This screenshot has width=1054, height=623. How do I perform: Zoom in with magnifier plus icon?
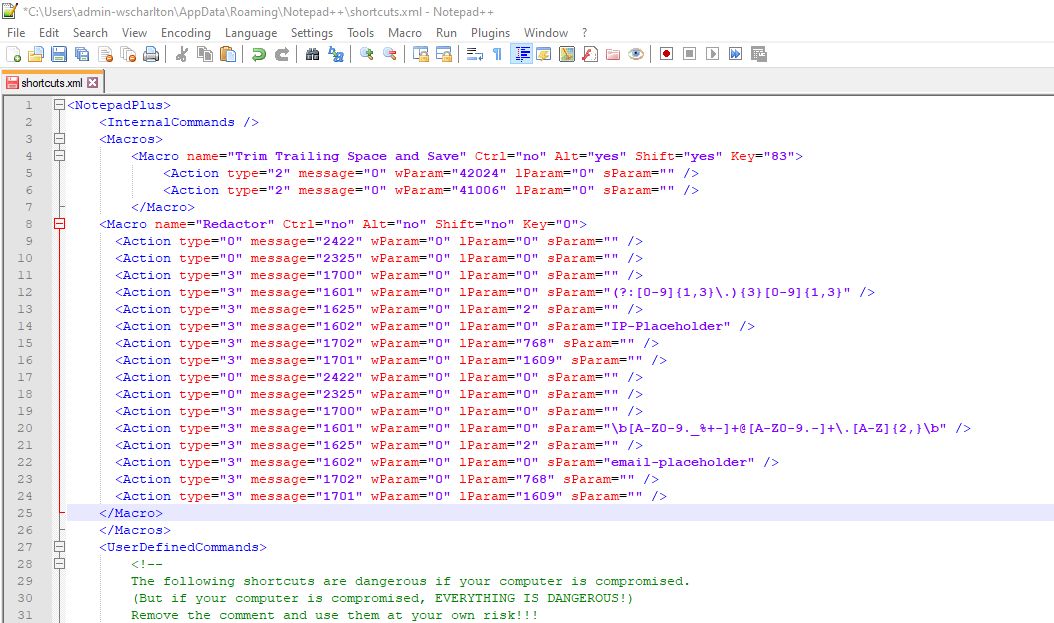[x=367, y=54]
